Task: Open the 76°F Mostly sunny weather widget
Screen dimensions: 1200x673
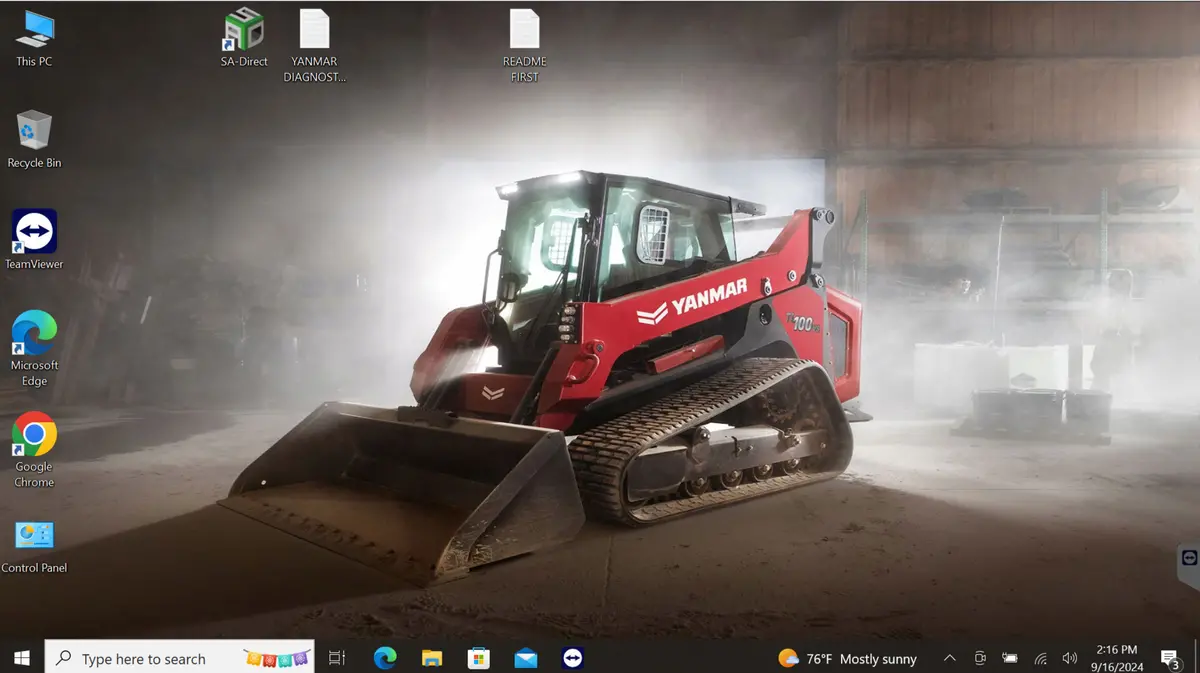Action: click(x=847, y=658)
